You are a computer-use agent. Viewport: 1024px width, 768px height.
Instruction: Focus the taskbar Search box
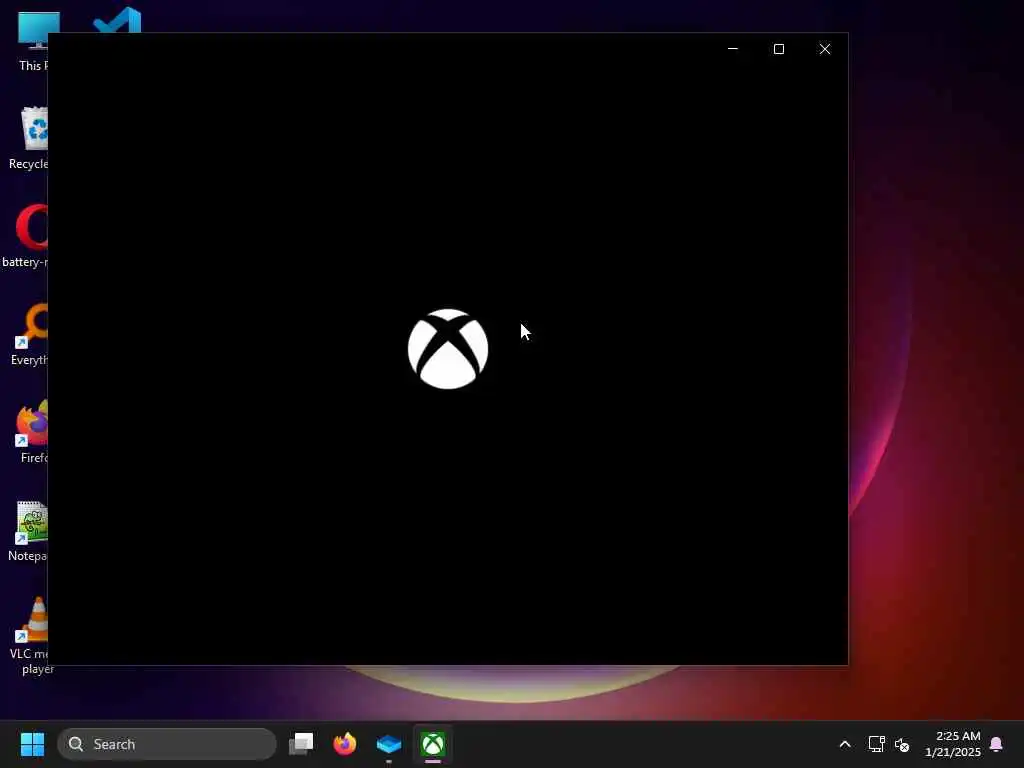coord(167,744)
